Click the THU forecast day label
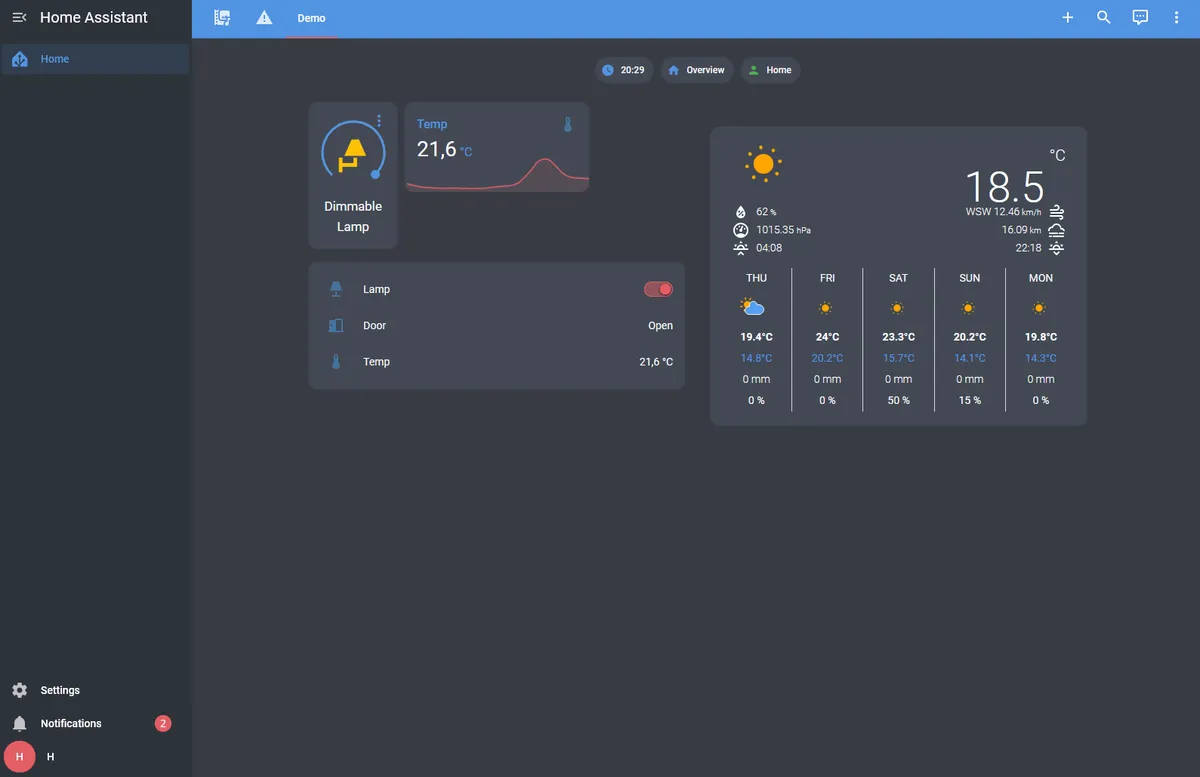The height and width of the screenshot is (777, 1200). [756, 278]
